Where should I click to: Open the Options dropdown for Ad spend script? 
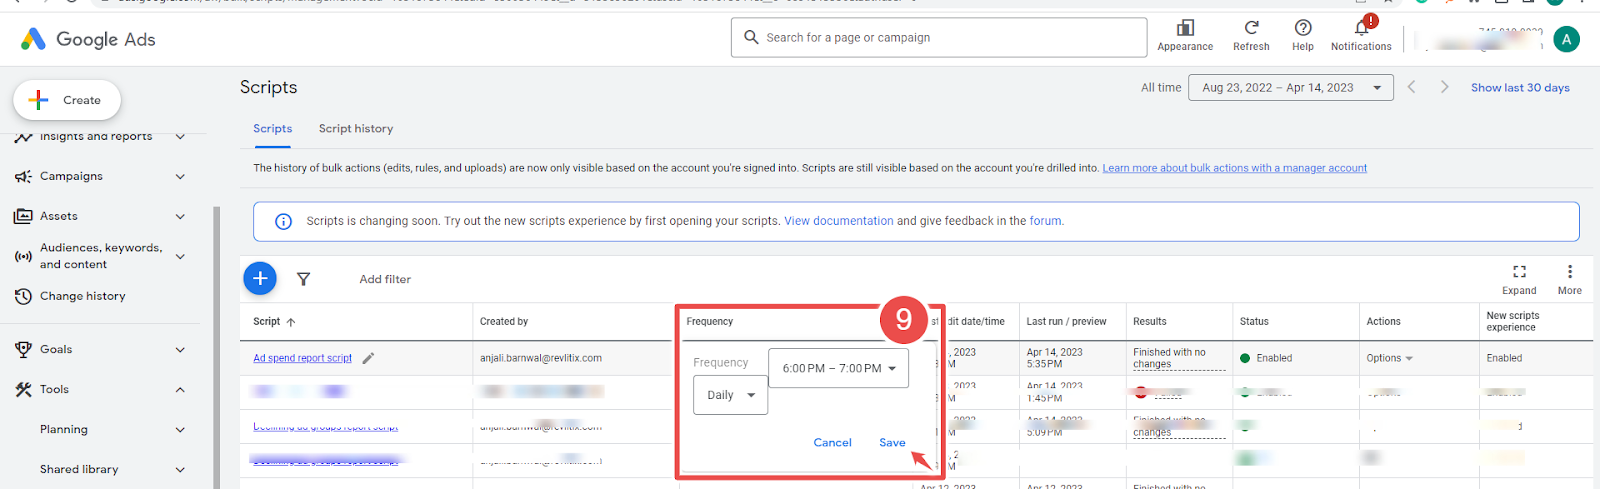coord(1390,358)
